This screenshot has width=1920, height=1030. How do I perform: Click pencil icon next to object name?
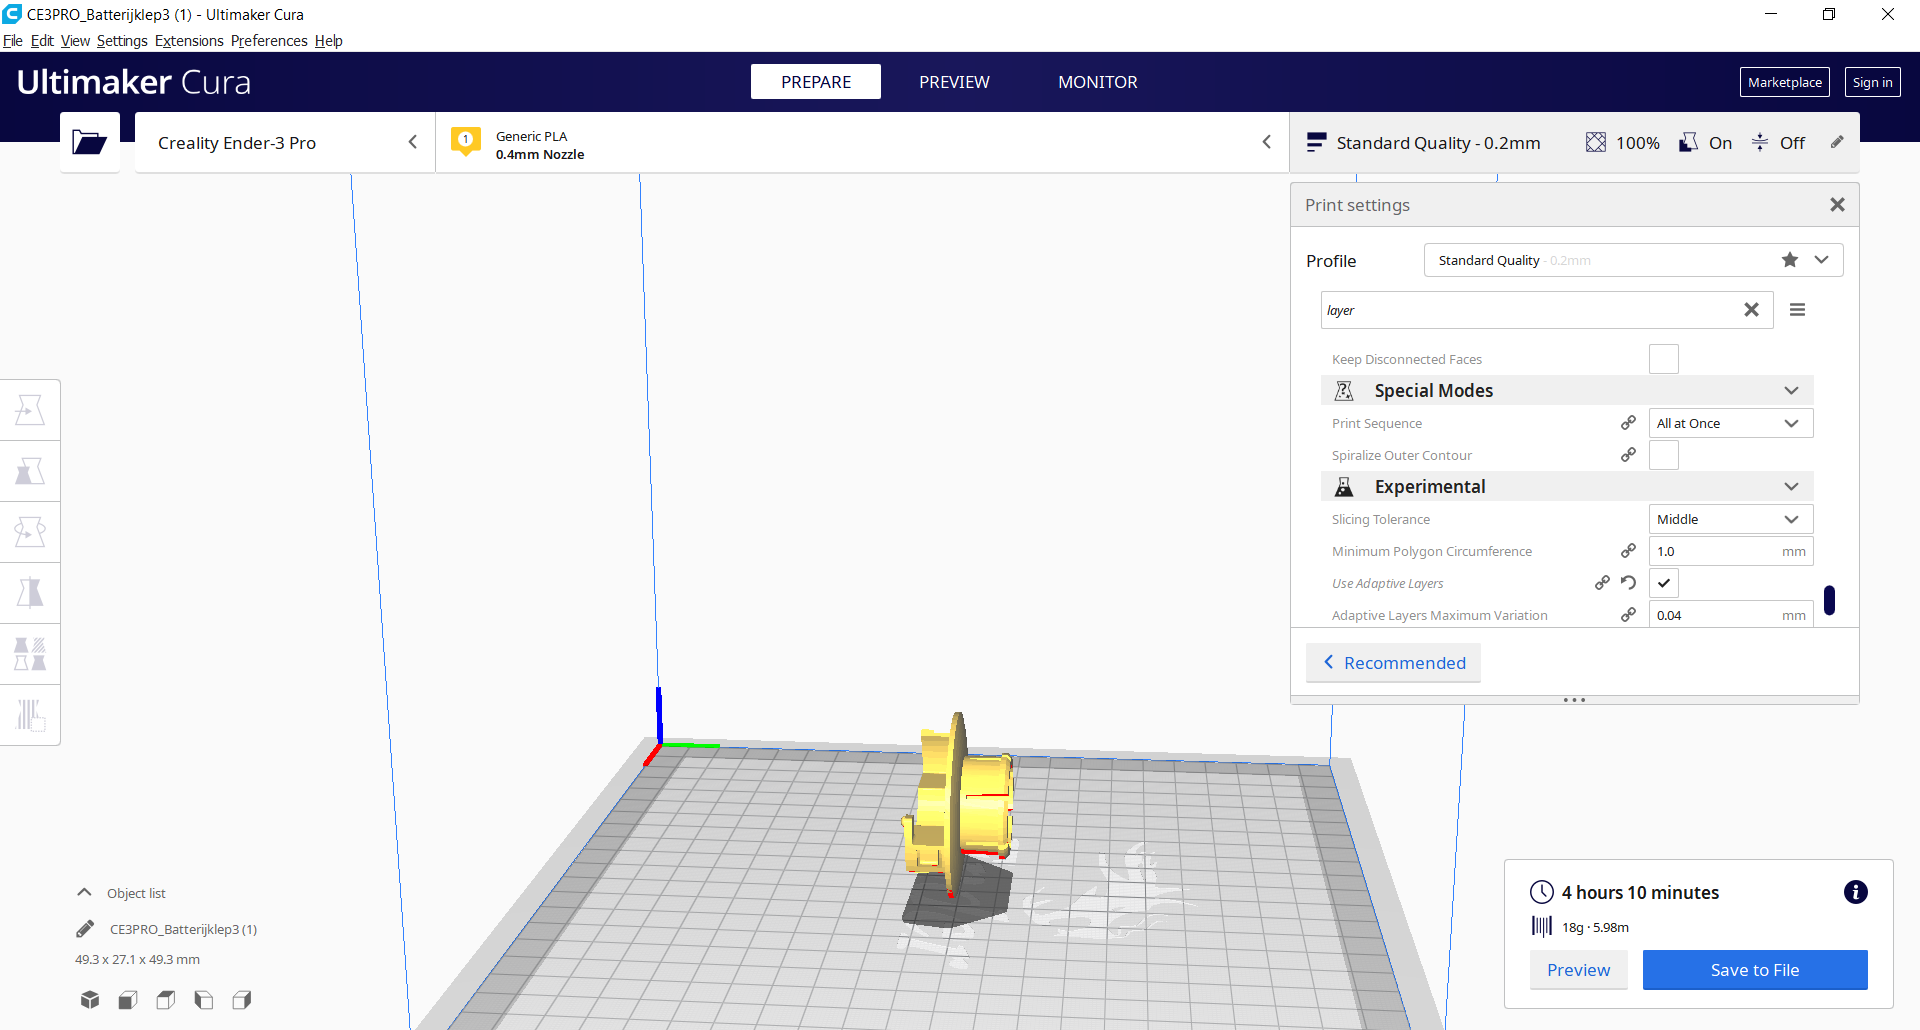pyautogui.click(x=85, y=929)
